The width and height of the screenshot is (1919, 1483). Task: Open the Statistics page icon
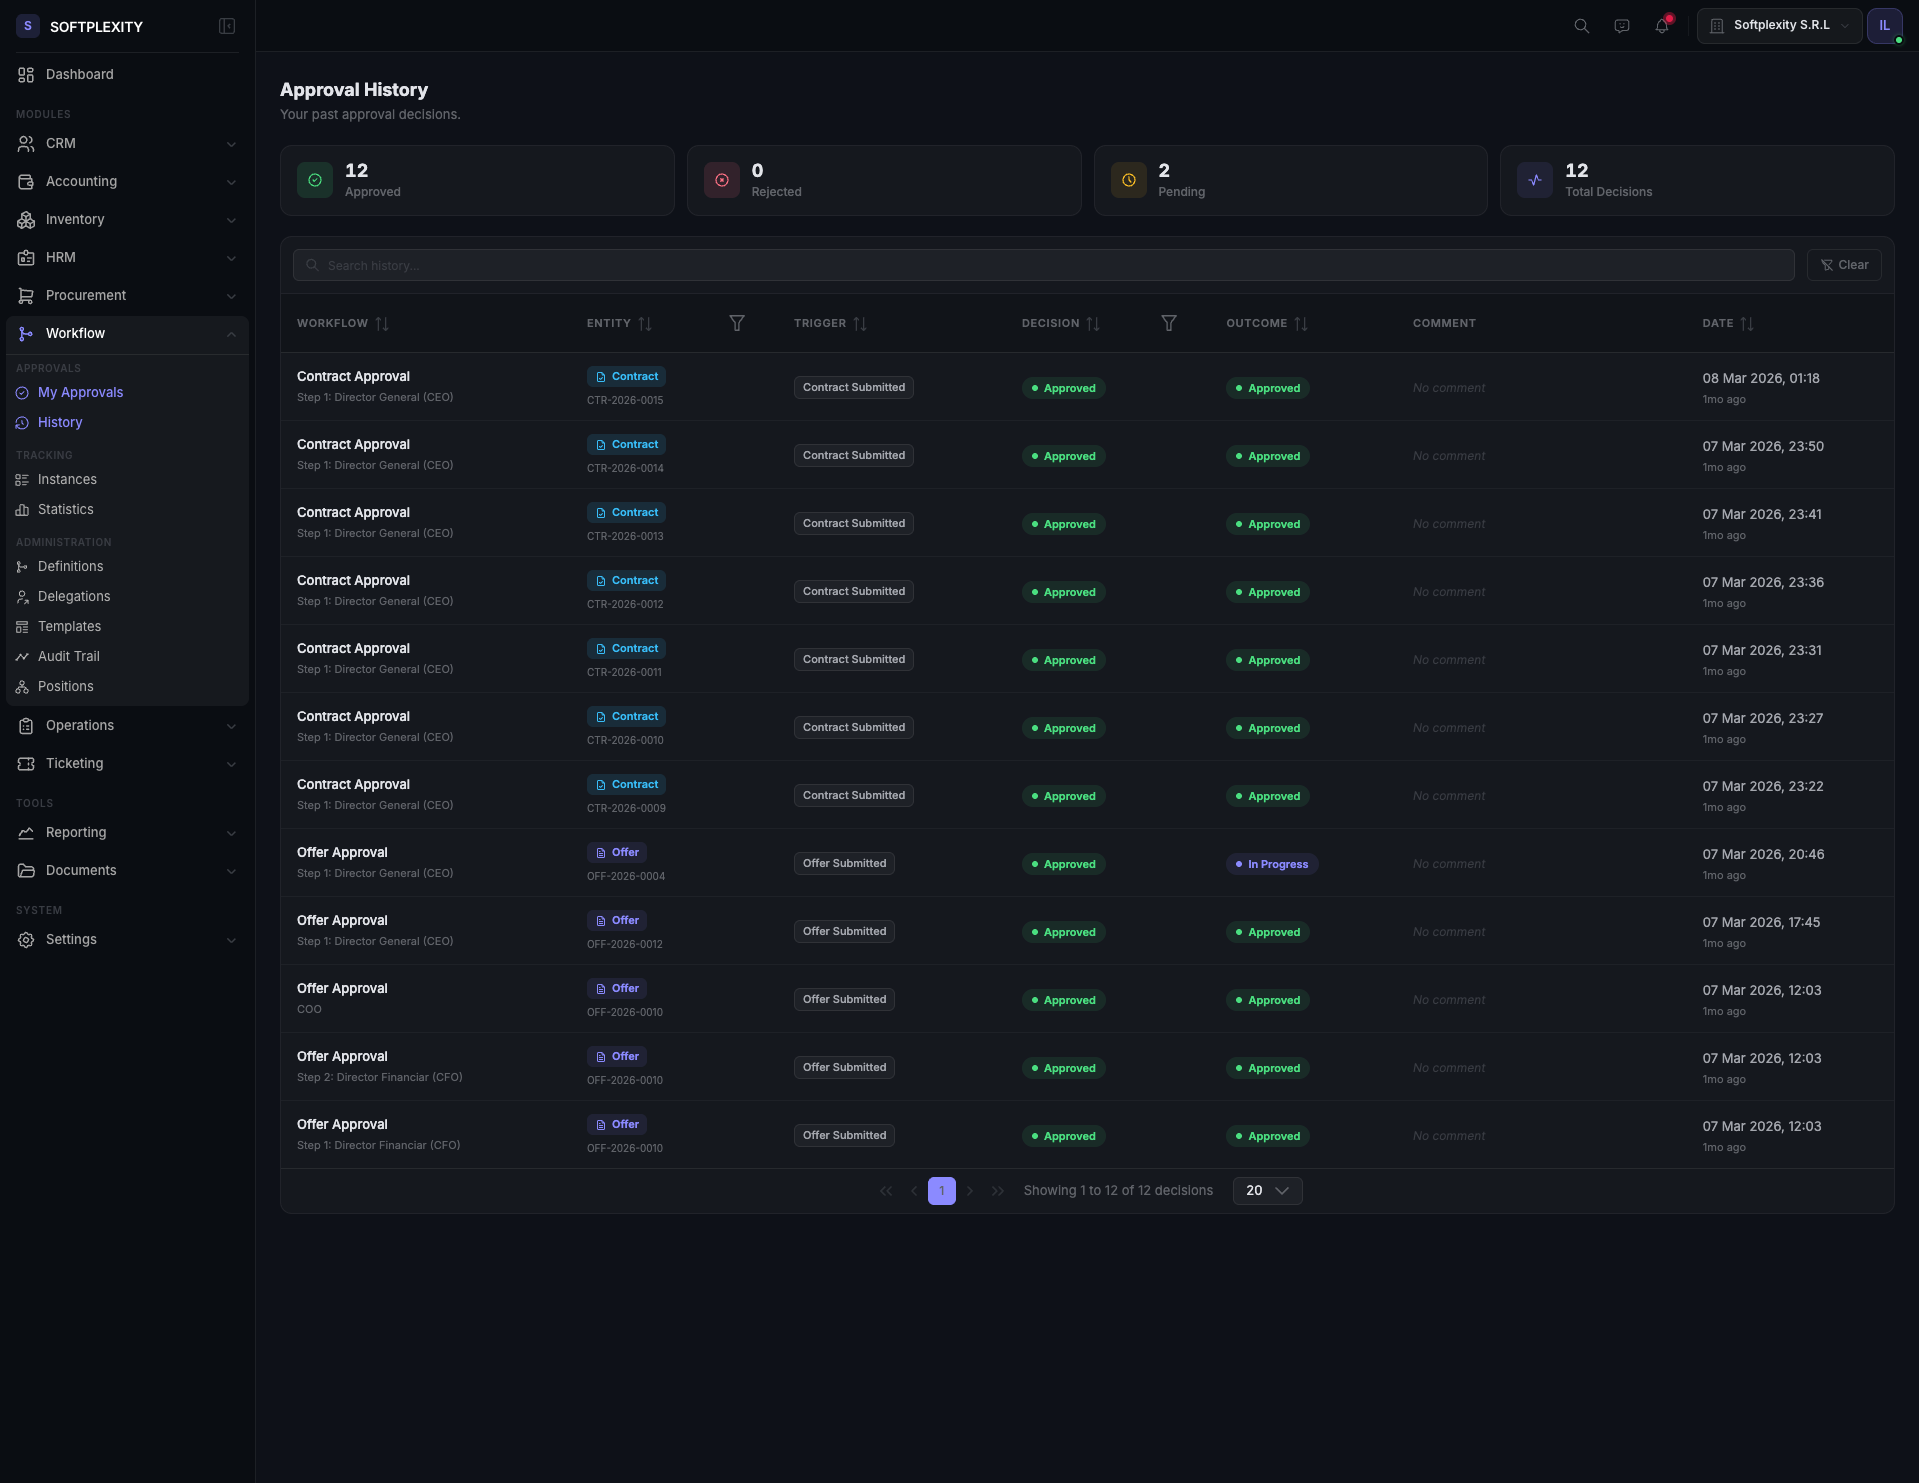pyautogui.click(x=23, y=510)
